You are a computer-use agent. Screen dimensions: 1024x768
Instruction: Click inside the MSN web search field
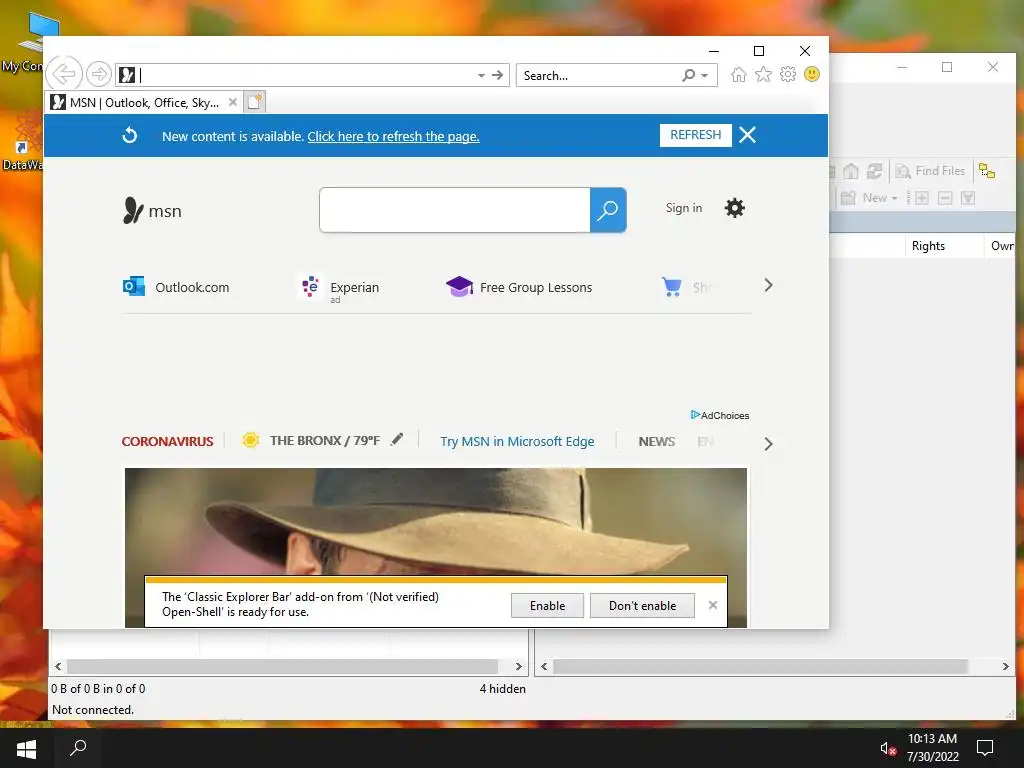[455, 210]
